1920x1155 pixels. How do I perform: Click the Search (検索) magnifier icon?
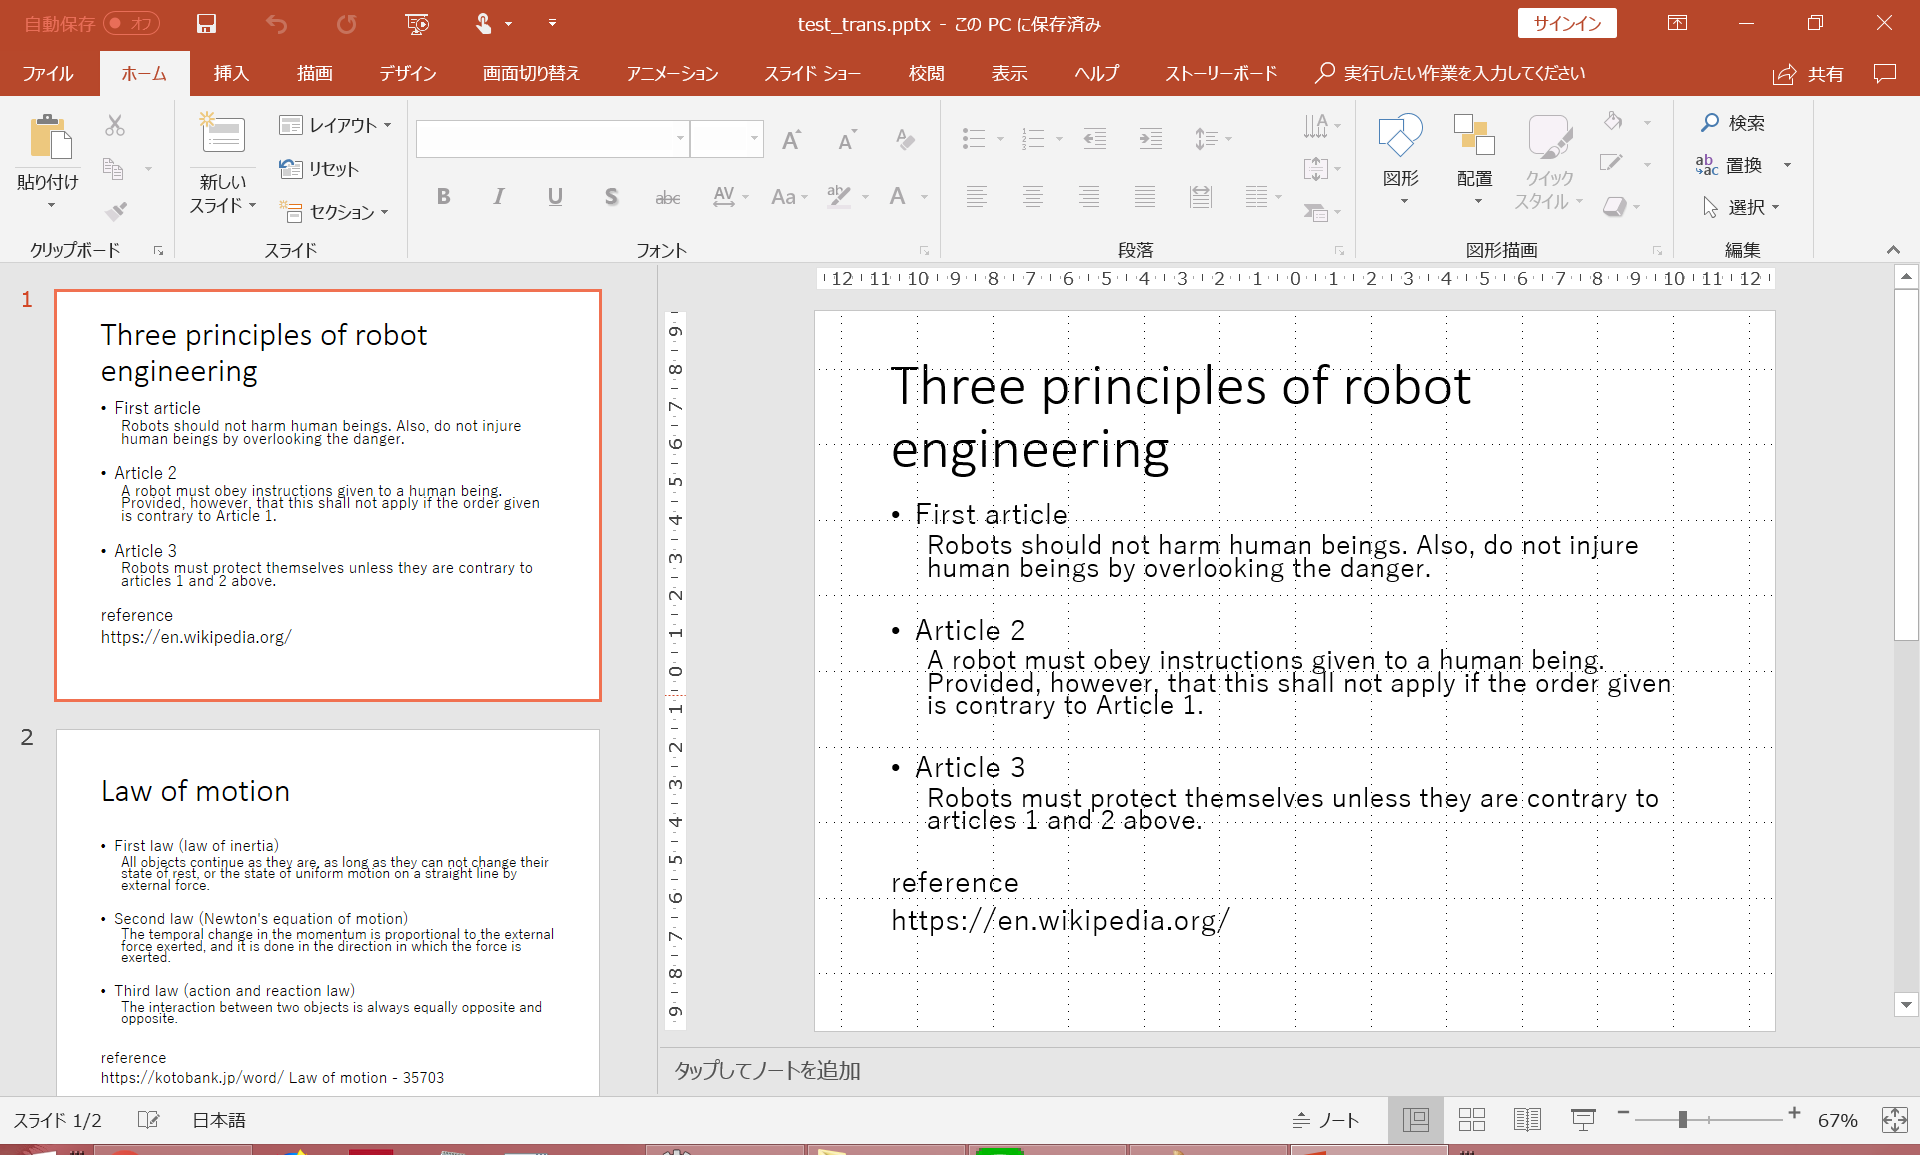tap(1710, 122)
